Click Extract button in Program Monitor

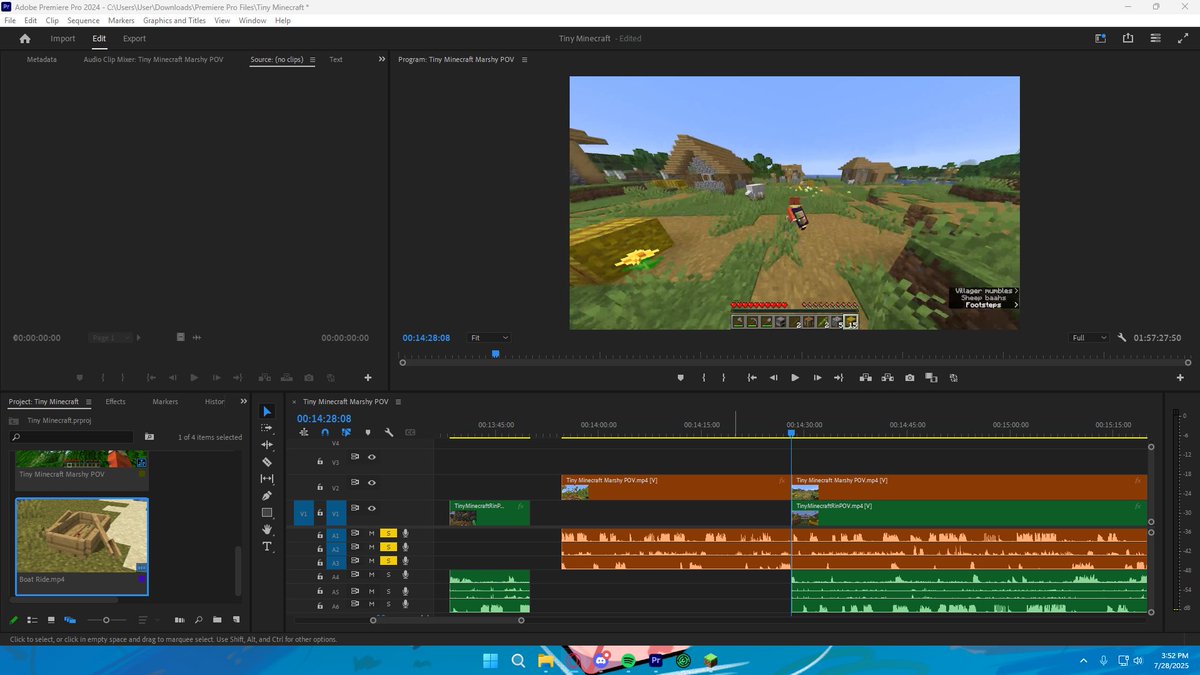pos(887,378)
